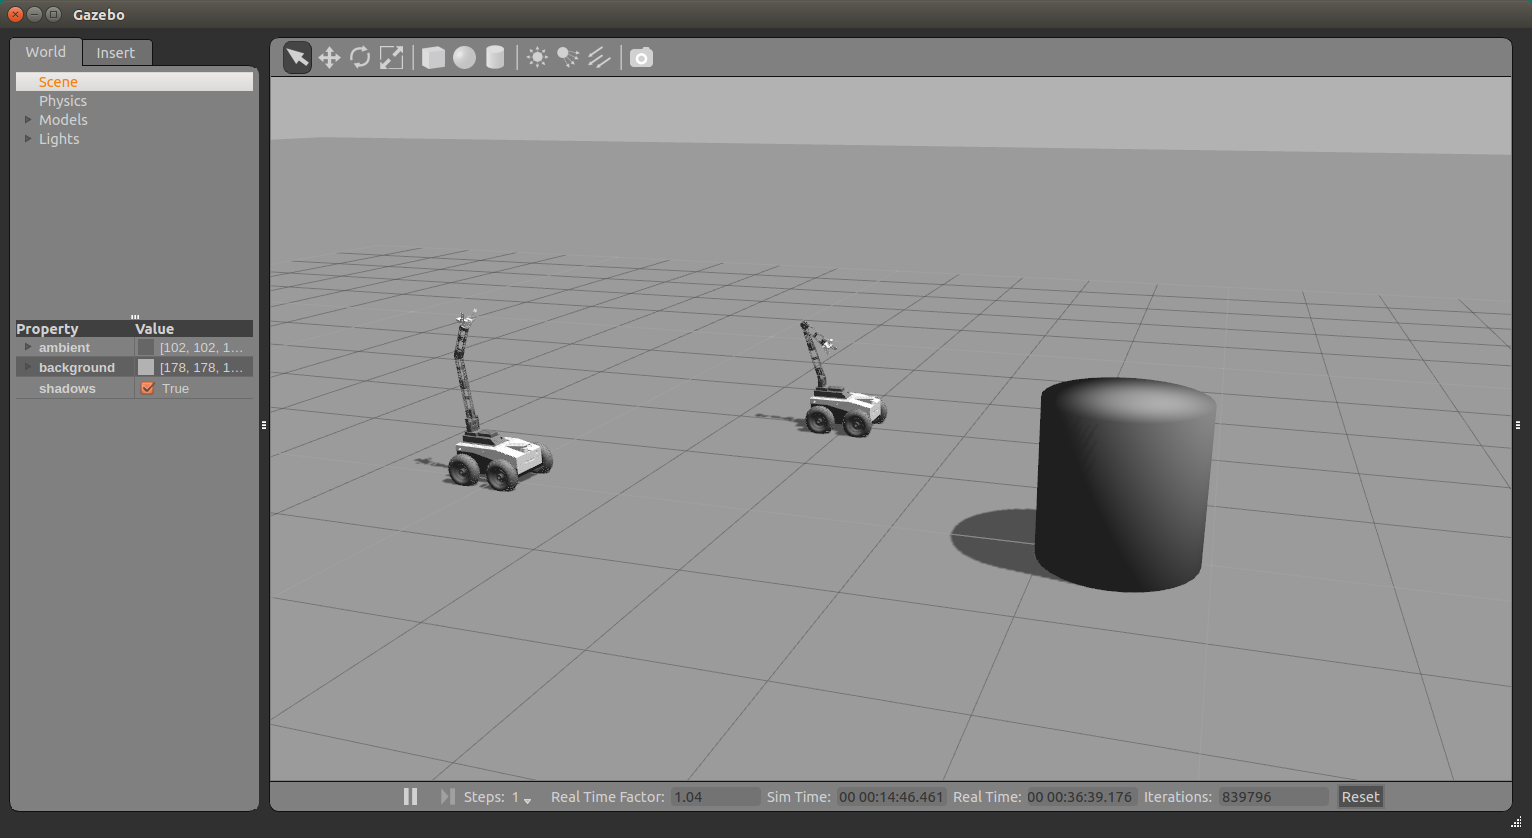Add a point light
Screen dimensions: 1532x838
[537, 58]
